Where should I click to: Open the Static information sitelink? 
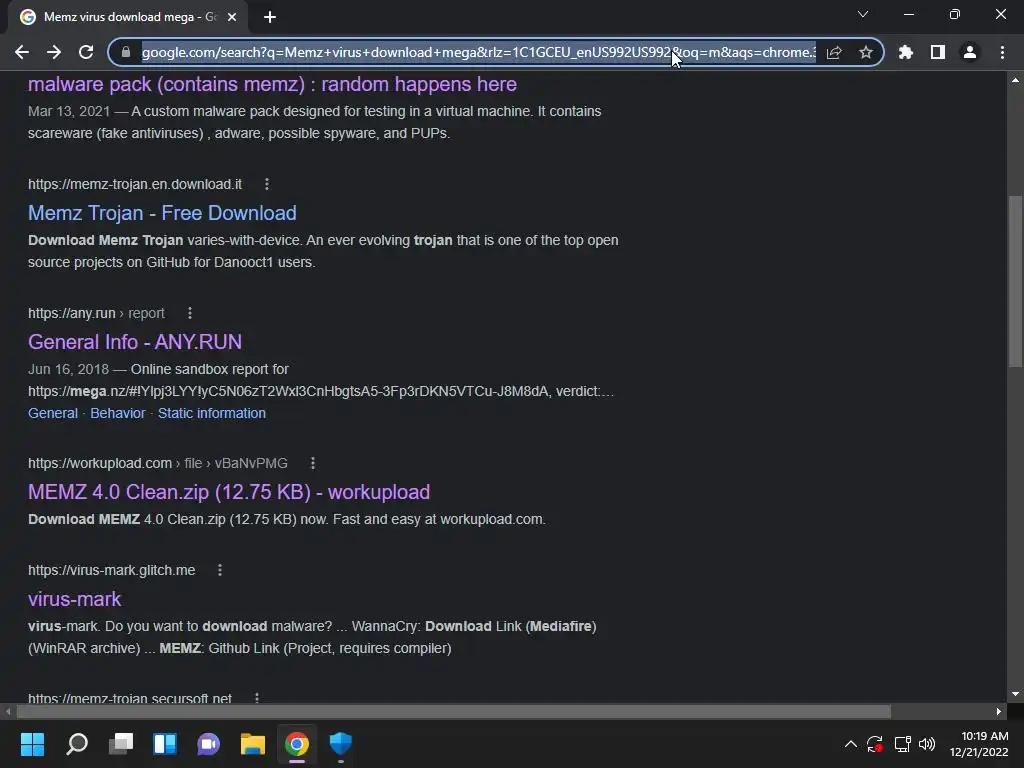click(x=212, y=413)
